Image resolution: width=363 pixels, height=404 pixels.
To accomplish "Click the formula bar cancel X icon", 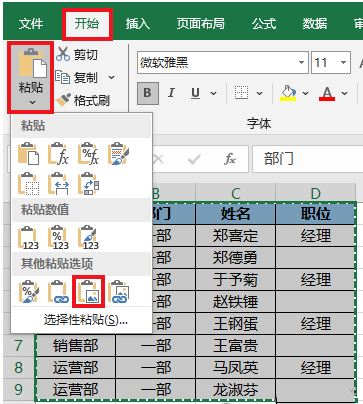I will click(158, 159).
